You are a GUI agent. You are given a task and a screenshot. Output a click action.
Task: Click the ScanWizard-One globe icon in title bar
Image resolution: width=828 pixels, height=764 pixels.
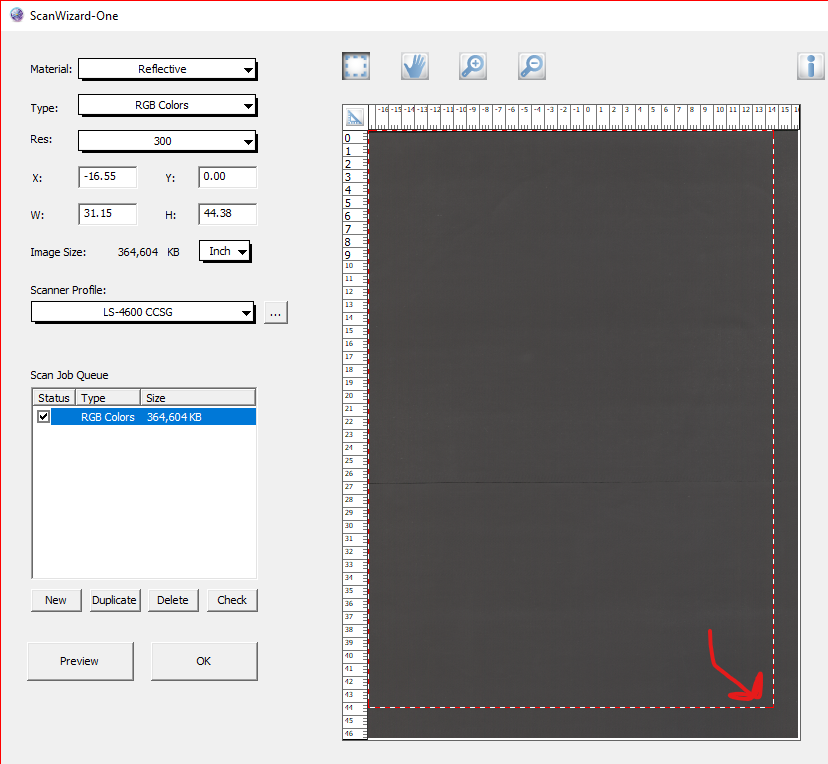pyautogui.click(x=15, y=15)
